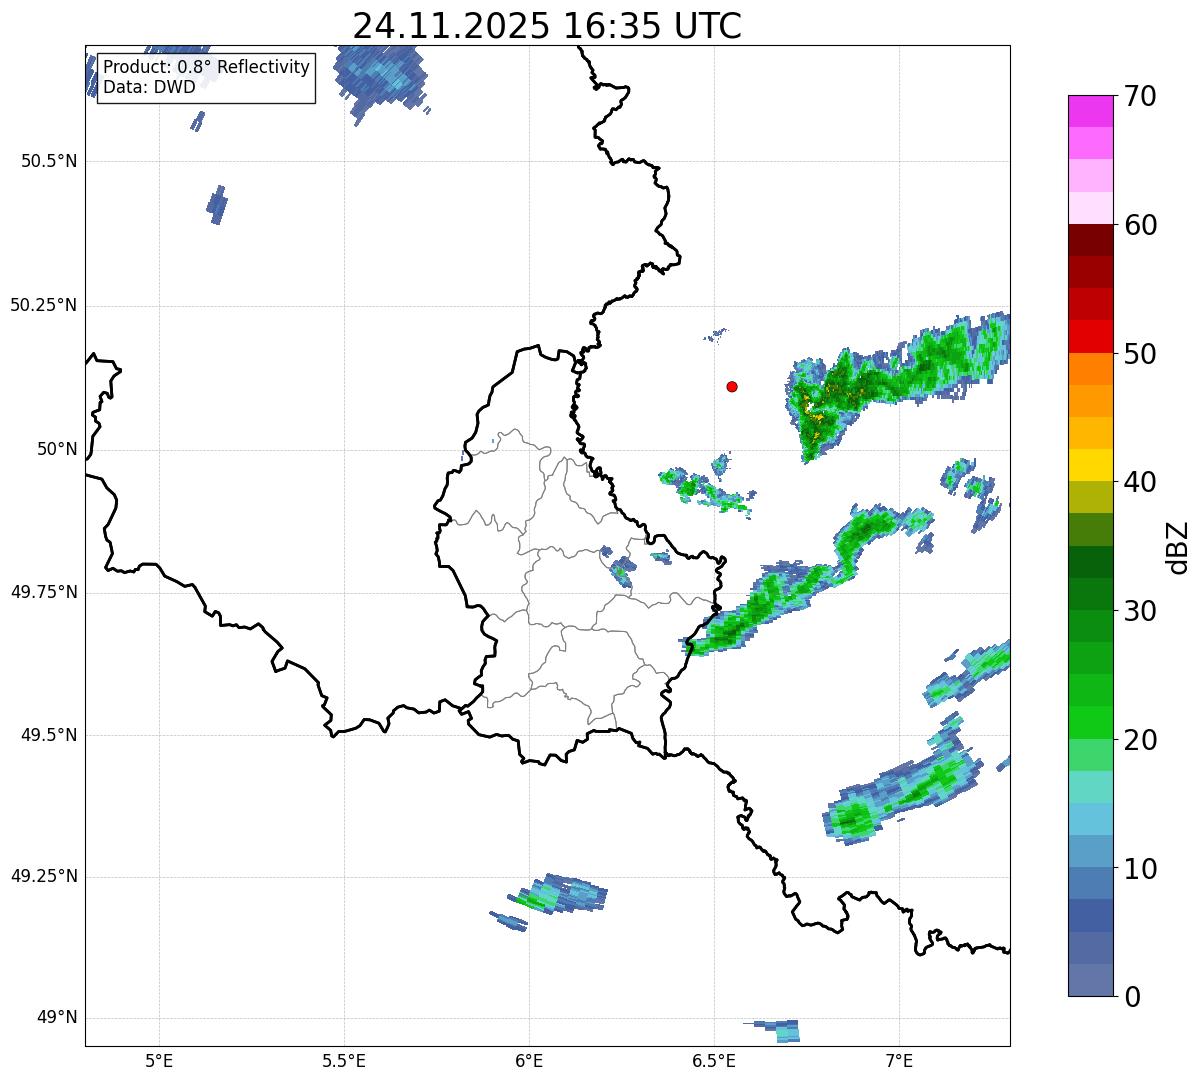Viewport: 1202px width, 1081px height.
Task: Click the '49.75°N' latitude label
Action: tap(43, 592)
